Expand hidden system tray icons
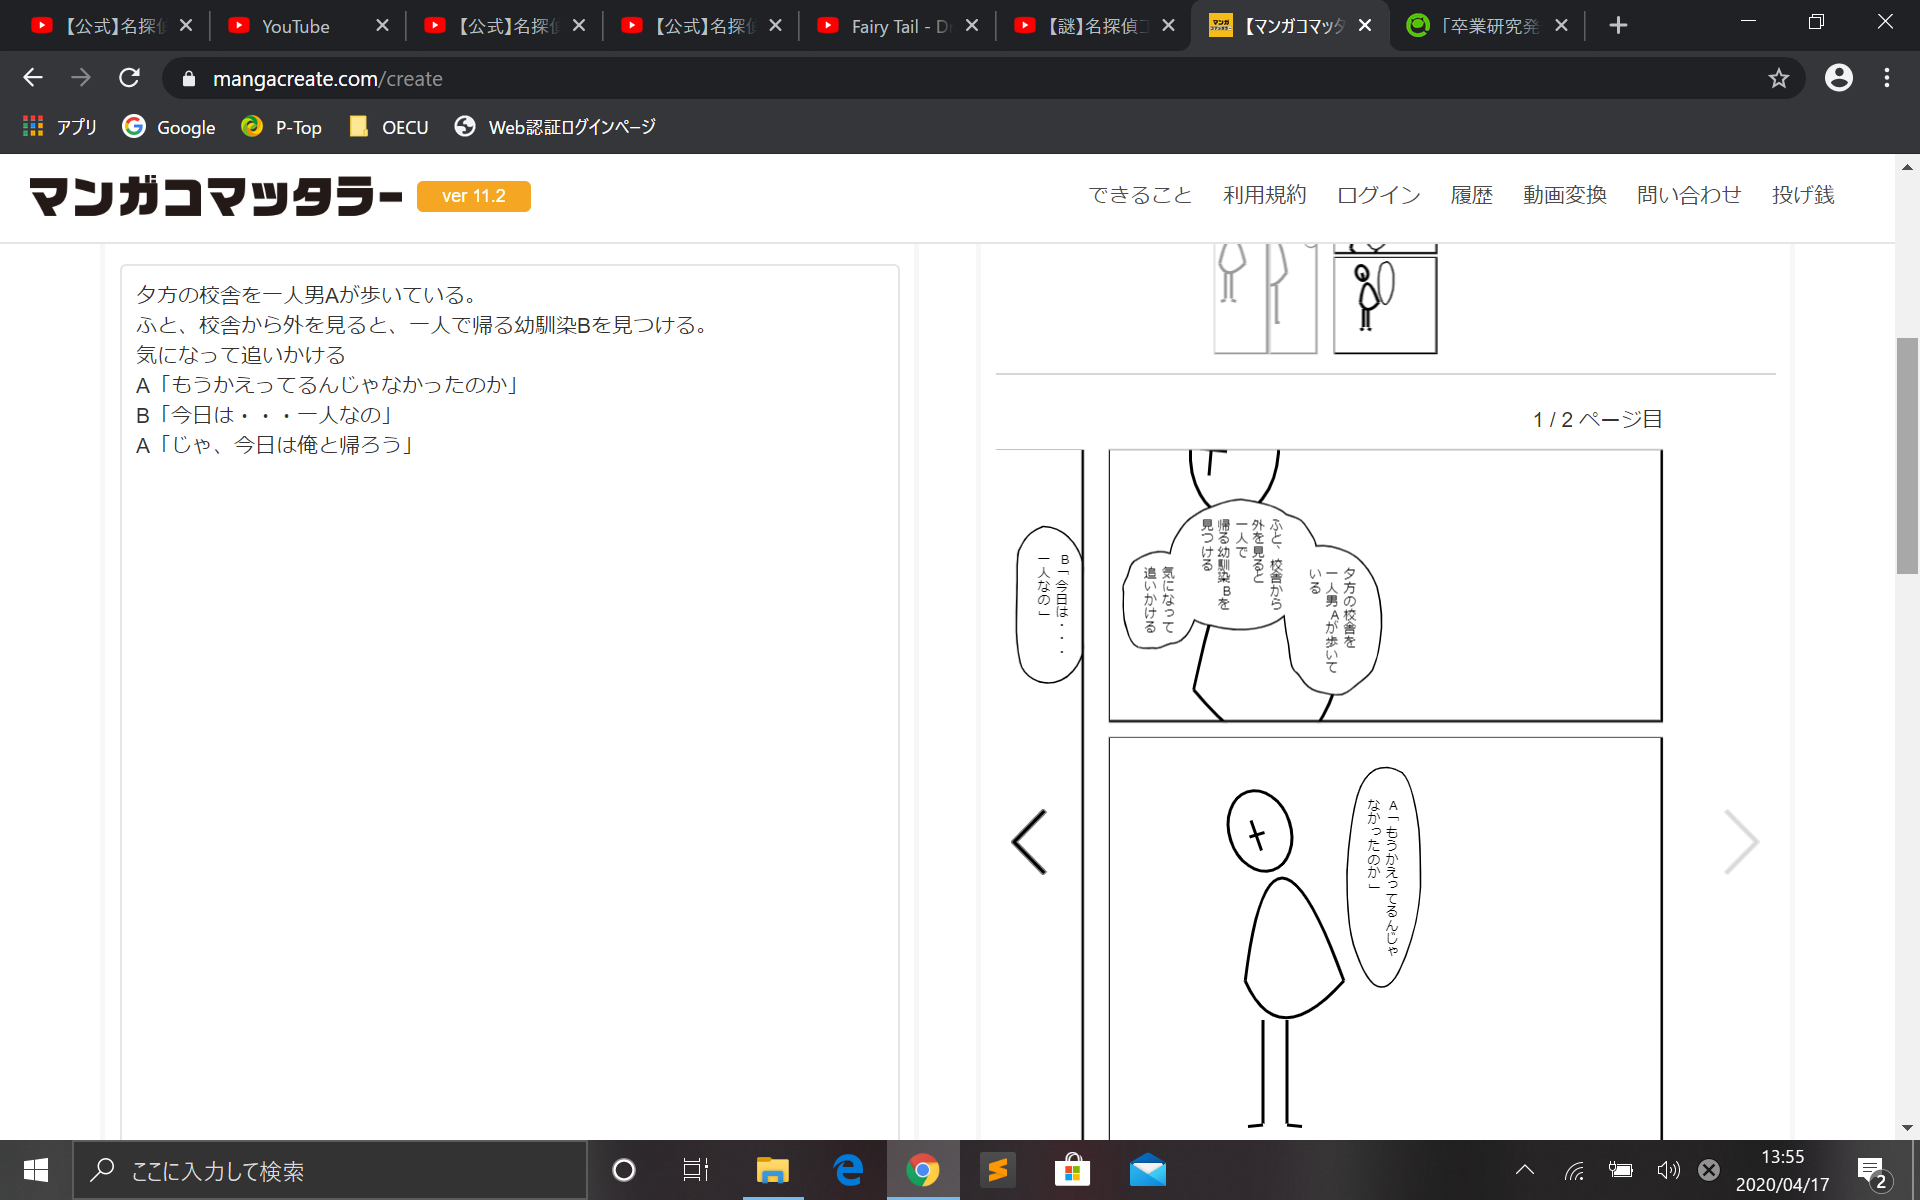Viewport: 1920px width, 1200px height. click(x=1524, y=1170)
